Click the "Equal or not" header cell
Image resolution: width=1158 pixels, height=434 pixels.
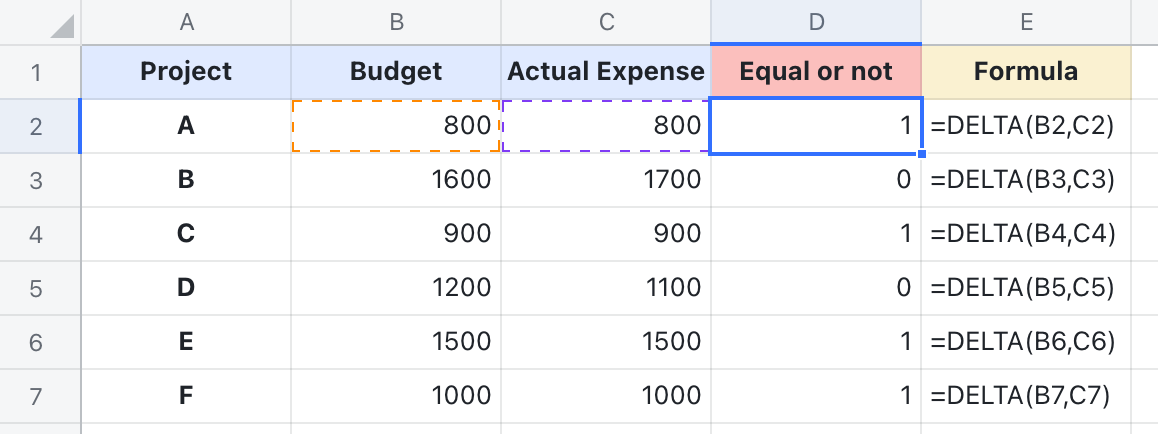pyautogui.click(x=816, y=72)
